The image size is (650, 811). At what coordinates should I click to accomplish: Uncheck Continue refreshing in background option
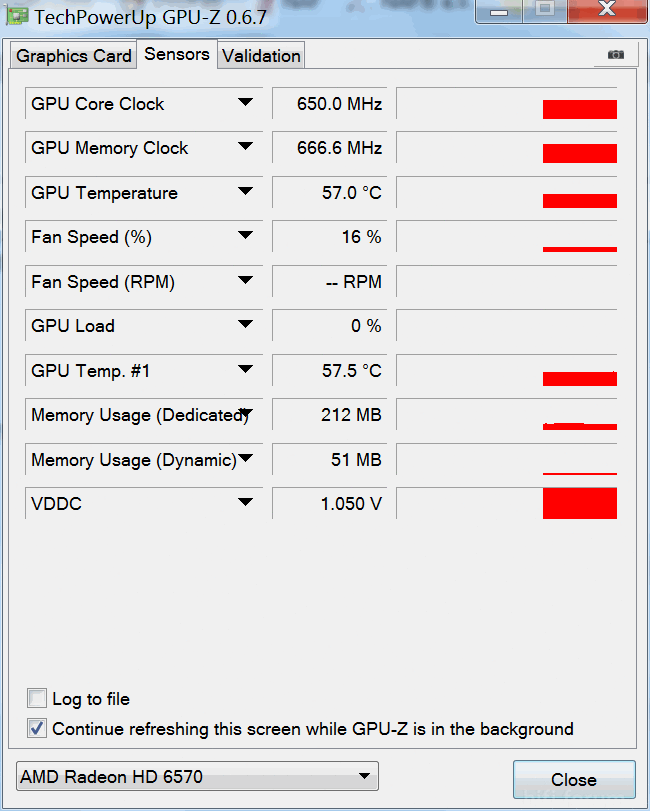(37, 728)
